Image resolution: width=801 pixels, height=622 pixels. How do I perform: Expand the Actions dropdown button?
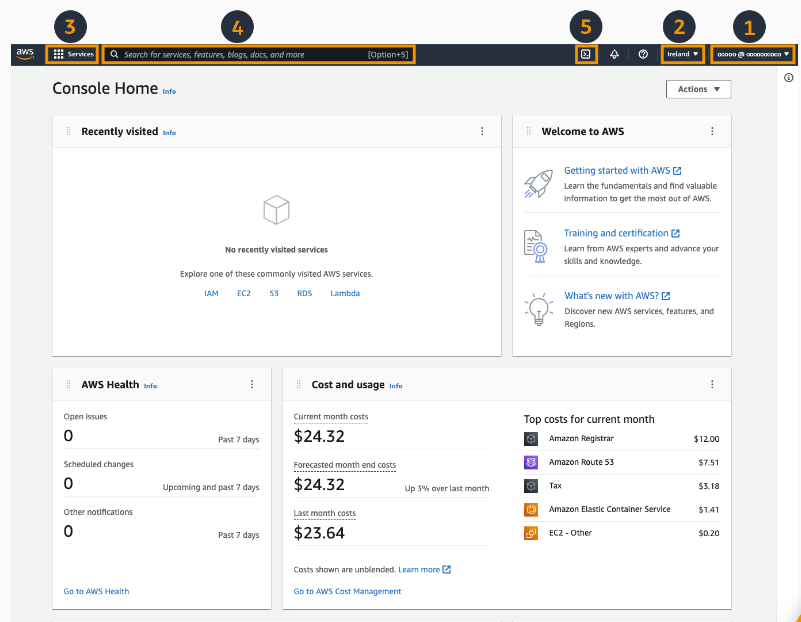point(698,89)
